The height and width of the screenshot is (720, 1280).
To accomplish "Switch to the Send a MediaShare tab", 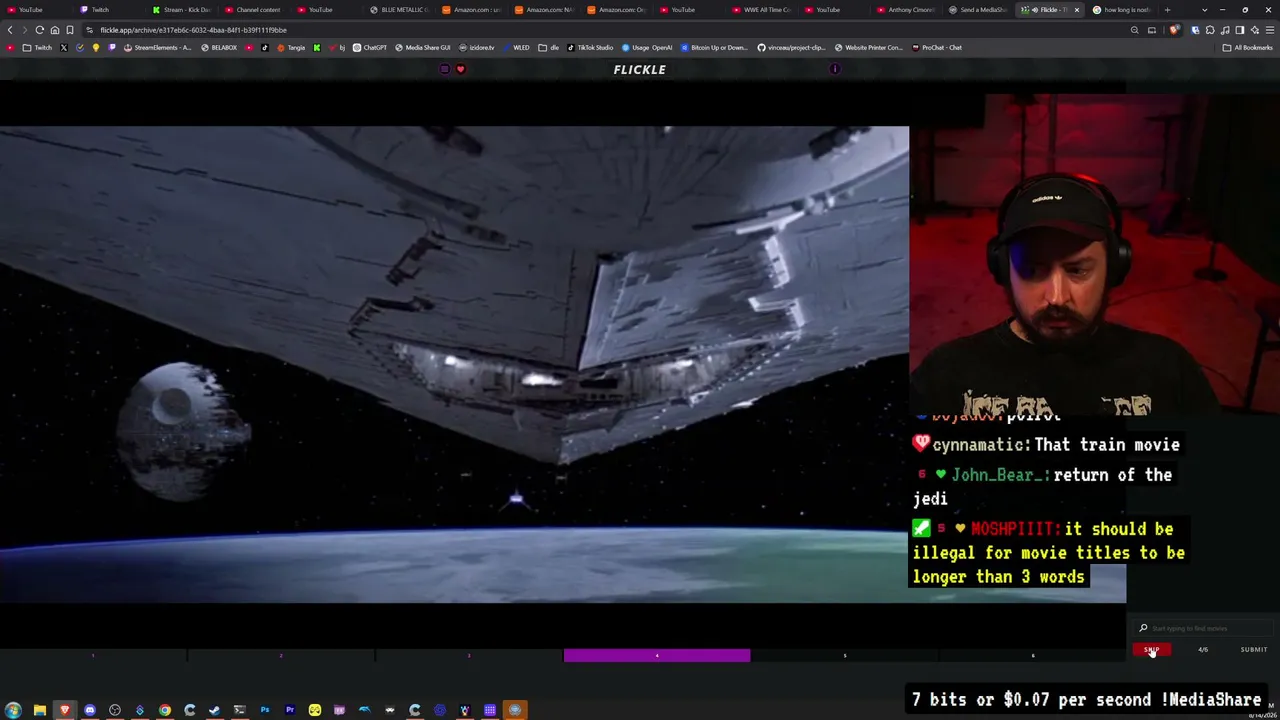I will pyautogui.click(x=979, y=10).
